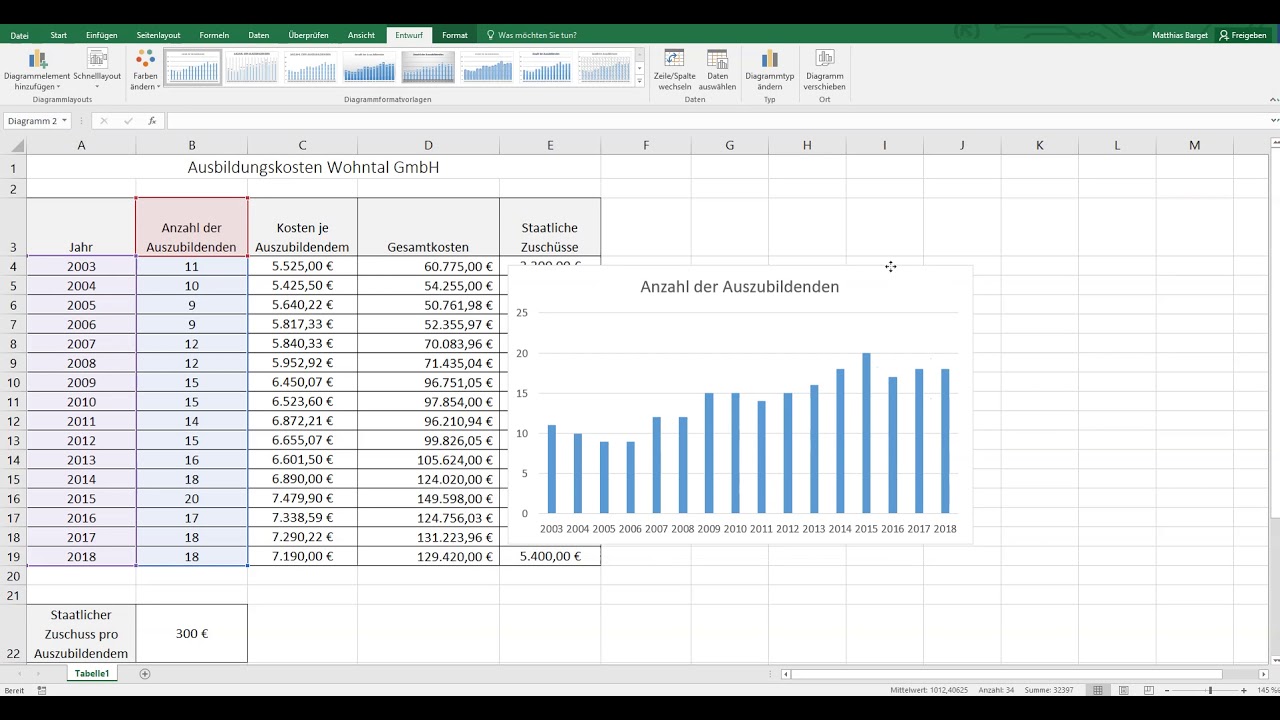Click status bar Summe: 32397
This screenshot has height=720, width=1280.
(1050, 691)
